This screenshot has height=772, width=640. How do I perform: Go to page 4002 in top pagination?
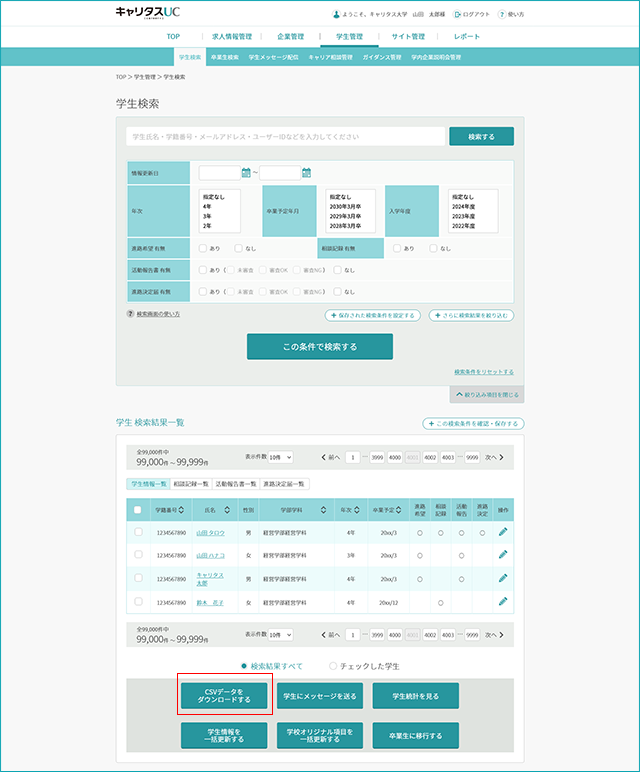point(430,457)
